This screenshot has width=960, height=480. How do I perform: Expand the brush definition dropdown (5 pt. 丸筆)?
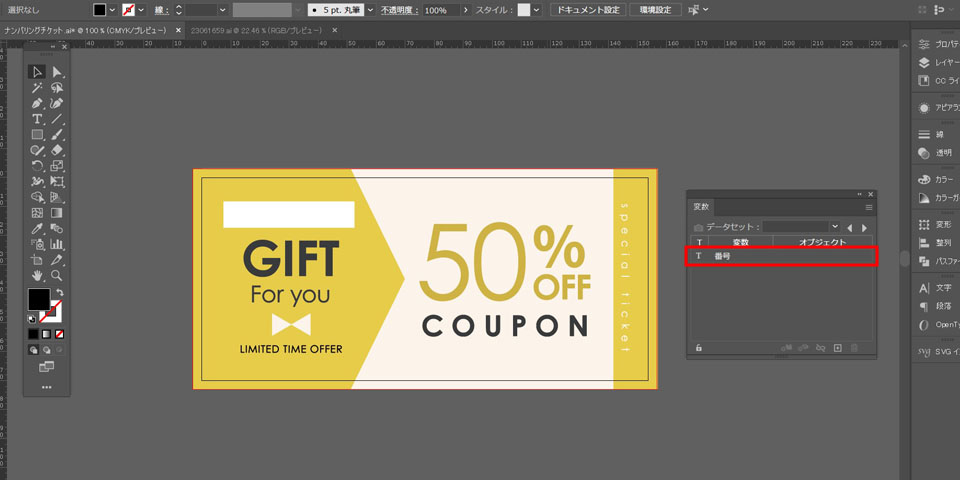pos(370,10)
